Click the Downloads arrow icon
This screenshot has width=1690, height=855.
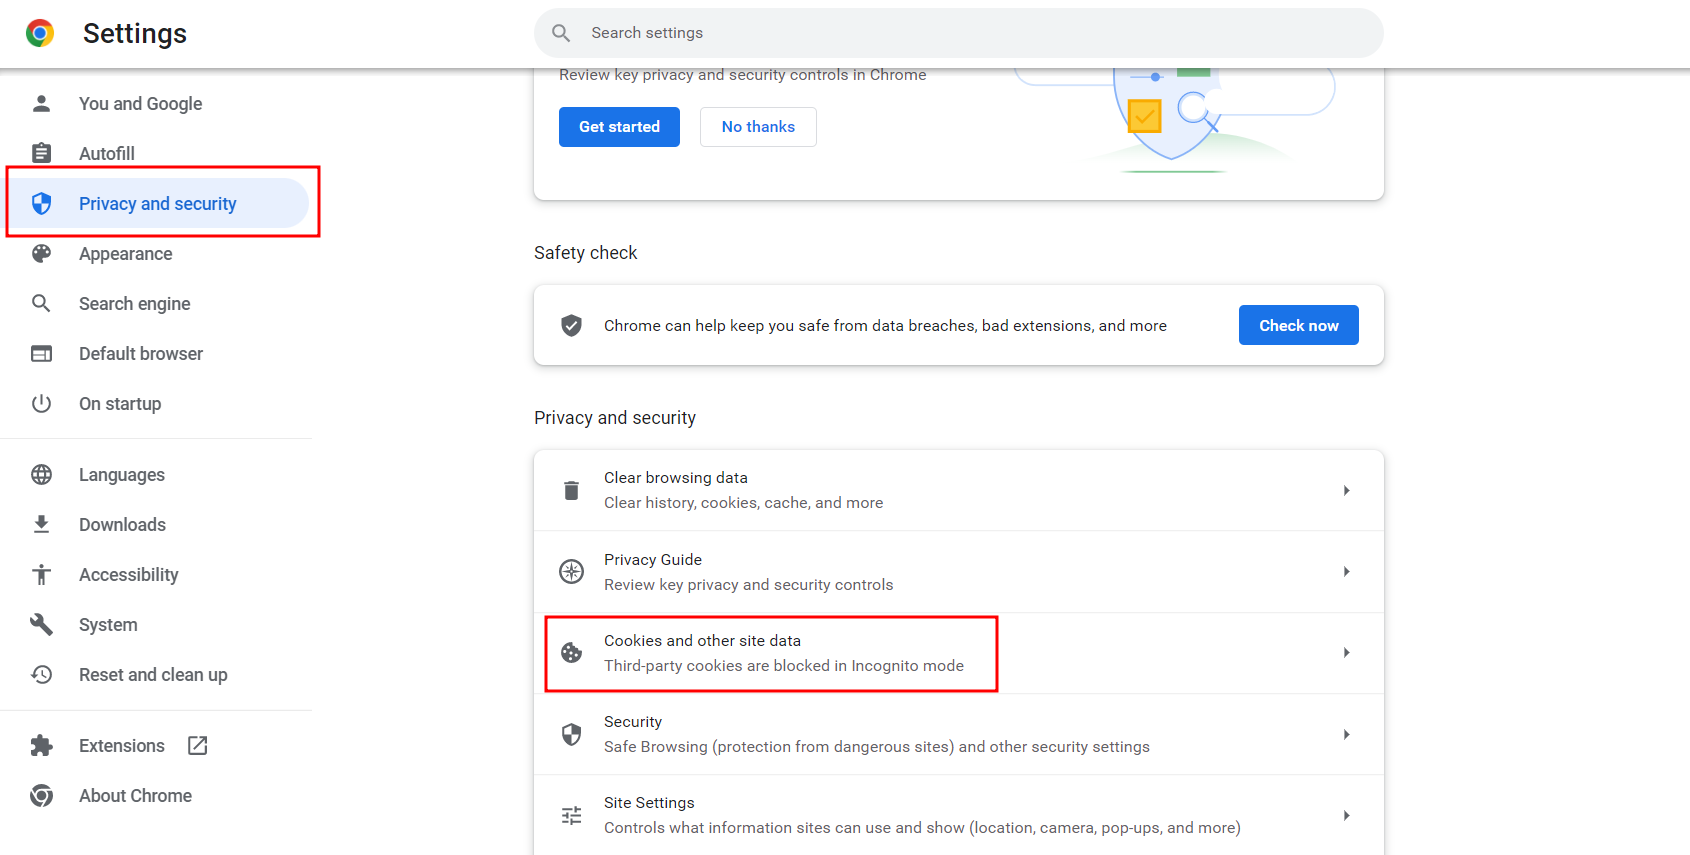[41, 524]
